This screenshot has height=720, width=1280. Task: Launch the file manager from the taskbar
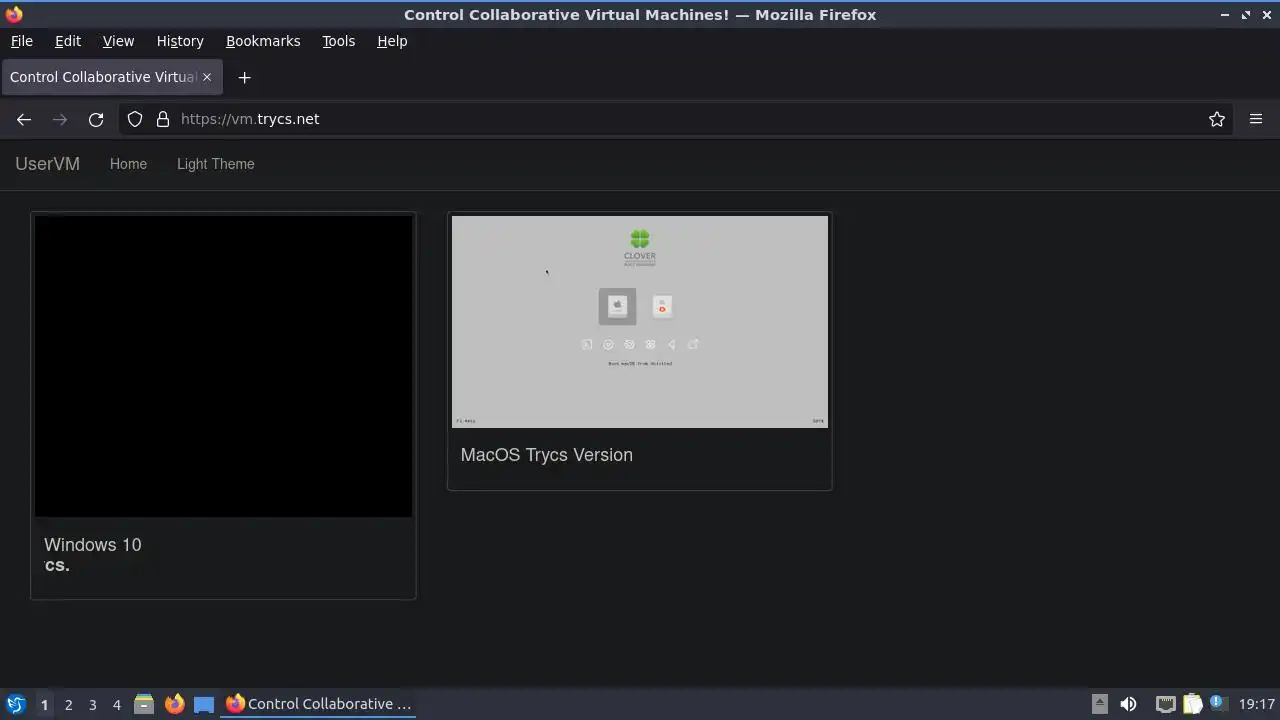[144, 704]
